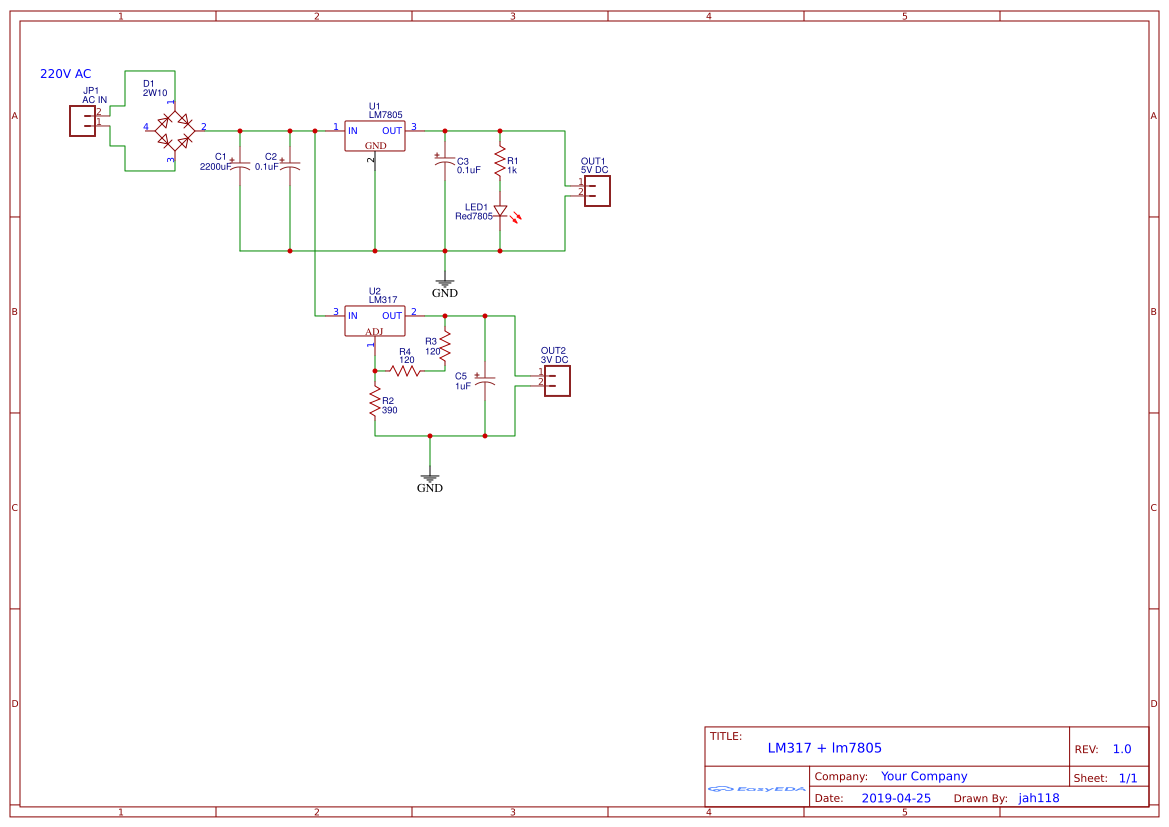Select the OUT2 3V DC connector symbol
Image resolution: width=1169 pixels, height=827 pixels.
pyautogui.click(x=556, y=381)
